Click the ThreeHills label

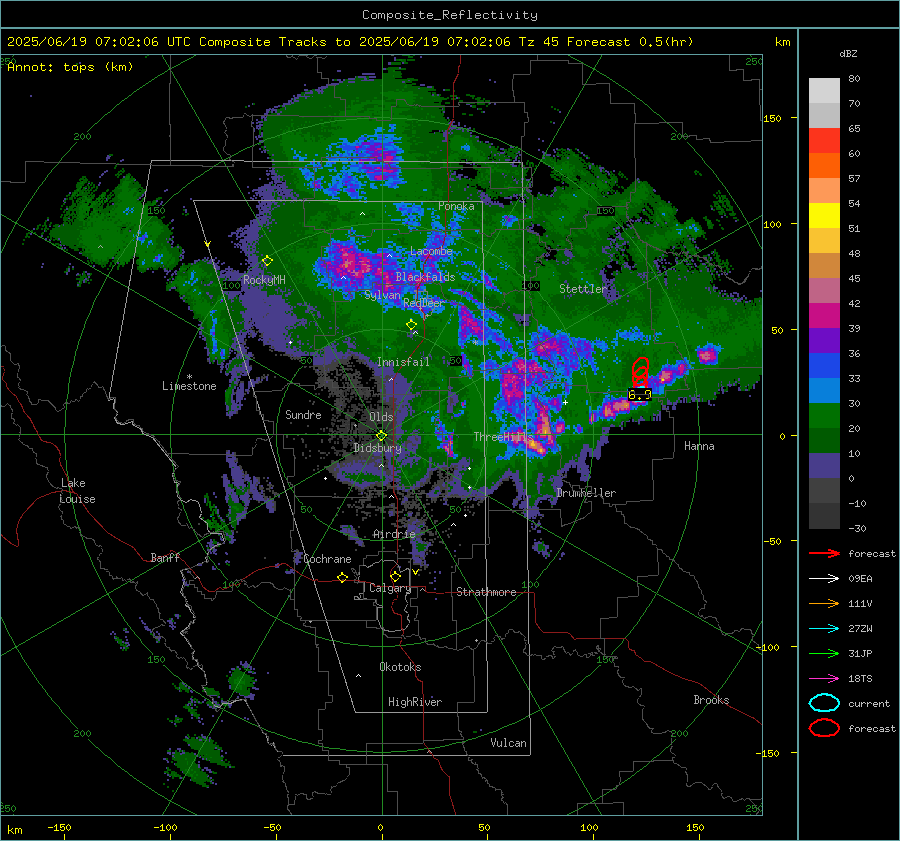(x=504, y=437)
